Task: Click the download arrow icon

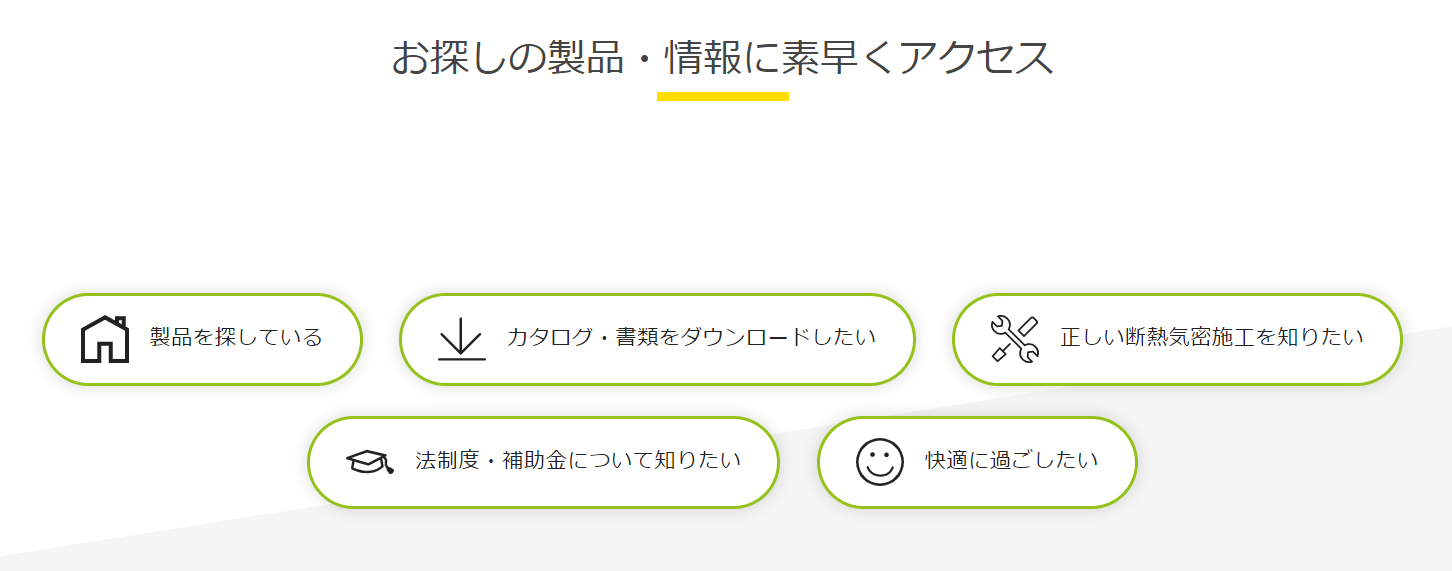Action: click(x=461, y=339)
